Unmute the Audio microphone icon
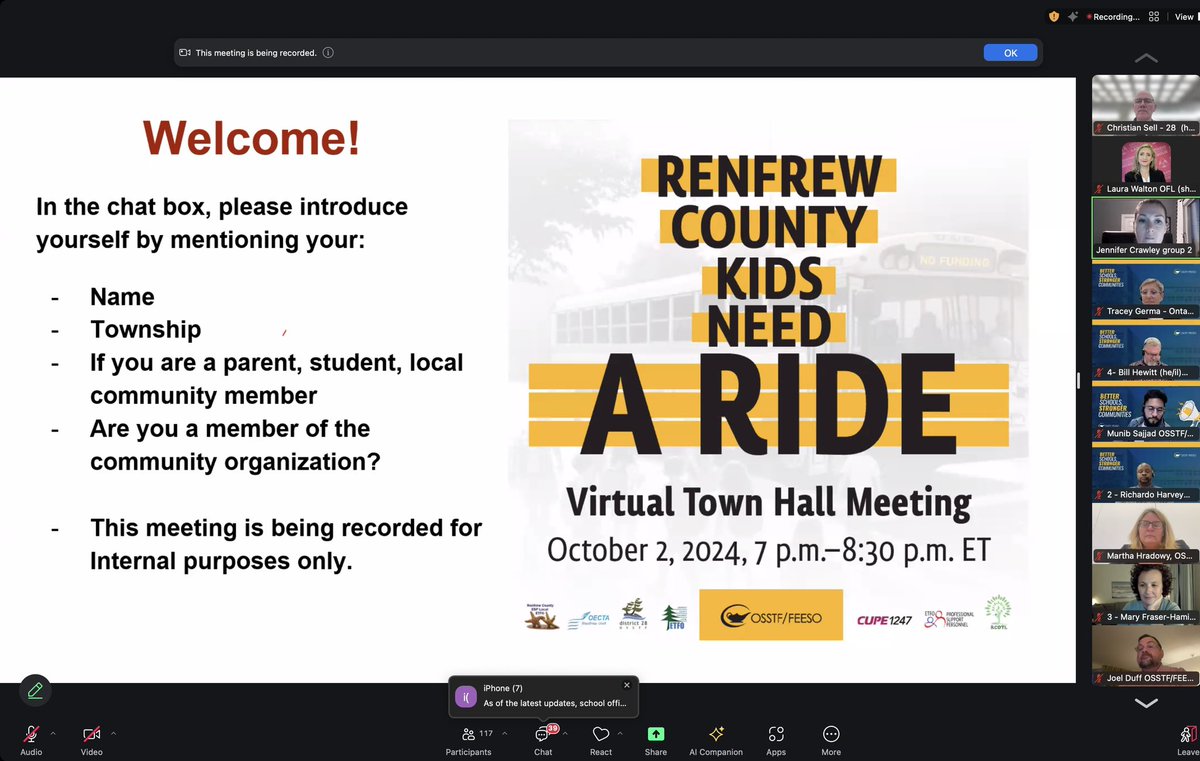Viewport: 1200px width, 761px height. pos(32,734)
